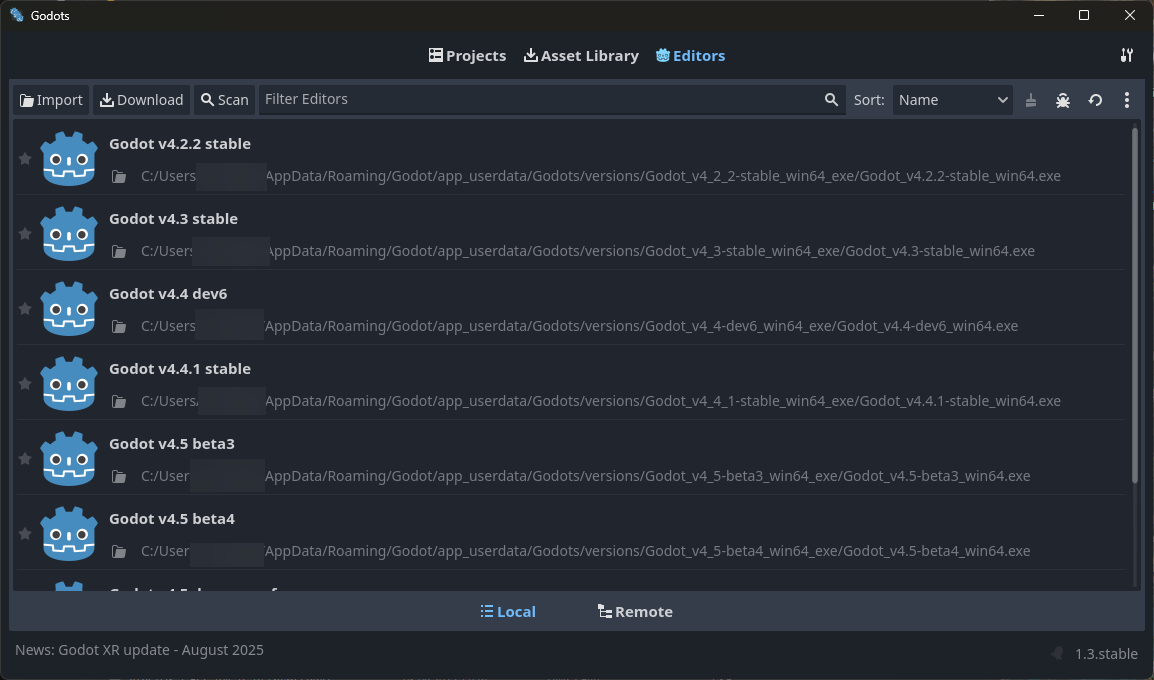Expand the Sort by Name dropdown
The image size is (1154, 680).
[952, 100]
